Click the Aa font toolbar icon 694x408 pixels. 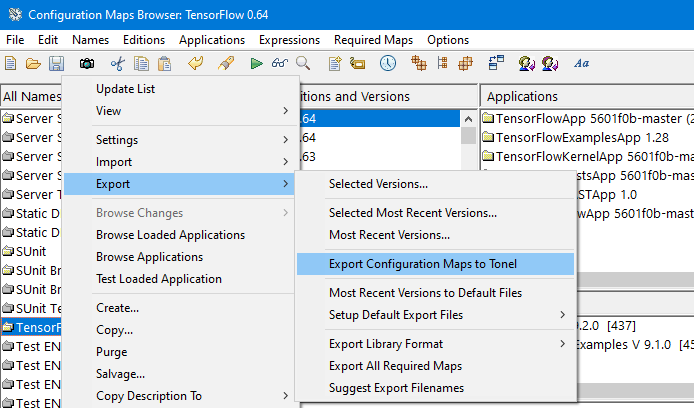point(582,64)
